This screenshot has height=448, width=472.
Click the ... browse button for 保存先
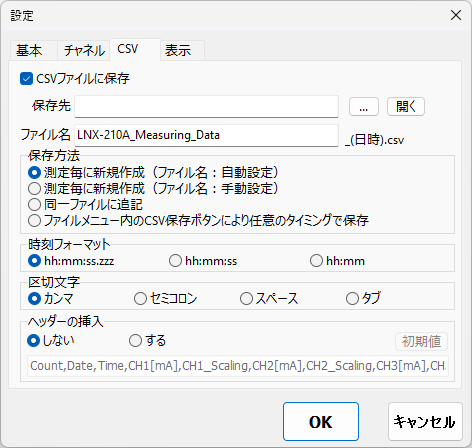[x=364, y=107]
